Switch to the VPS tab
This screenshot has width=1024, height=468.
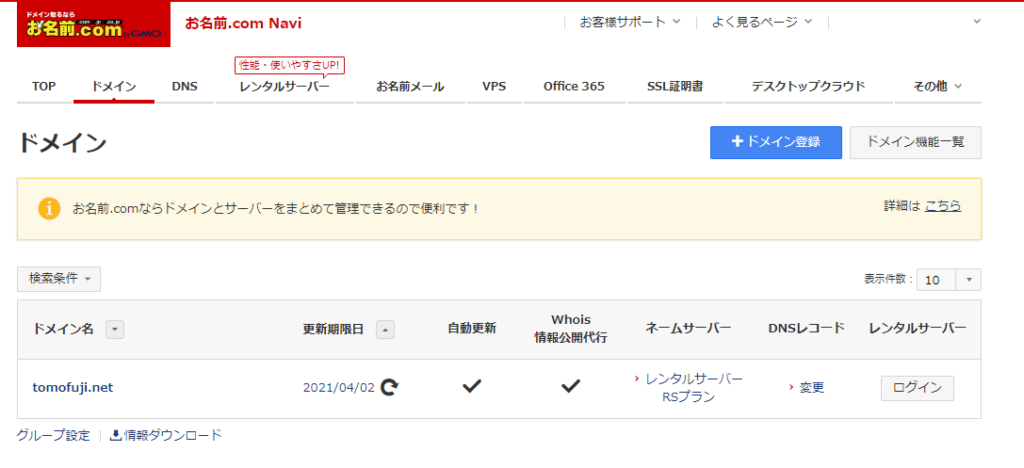coord(494,86)
